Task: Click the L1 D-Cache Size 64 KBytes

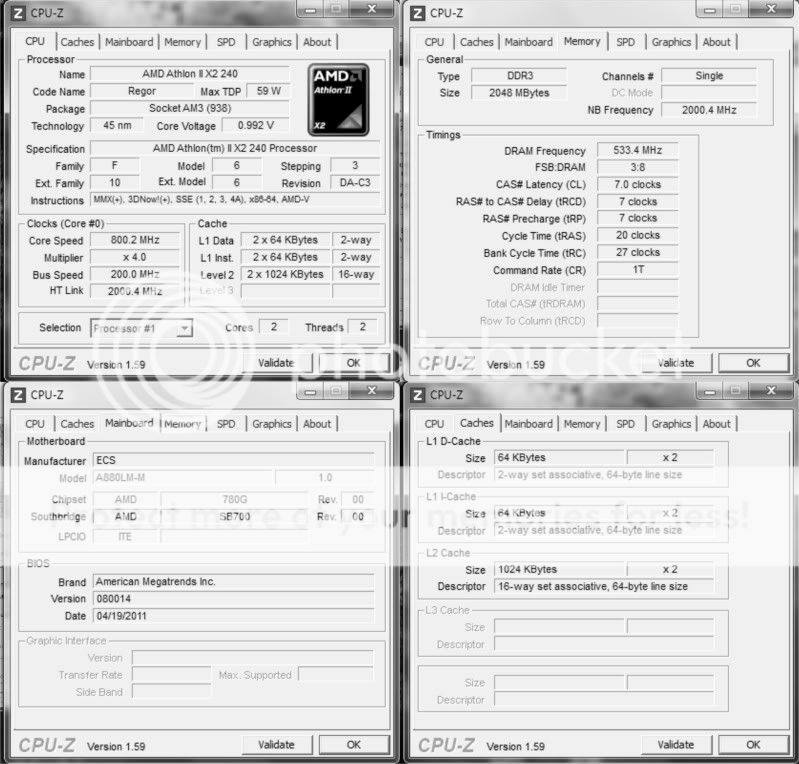Action: 559,458
